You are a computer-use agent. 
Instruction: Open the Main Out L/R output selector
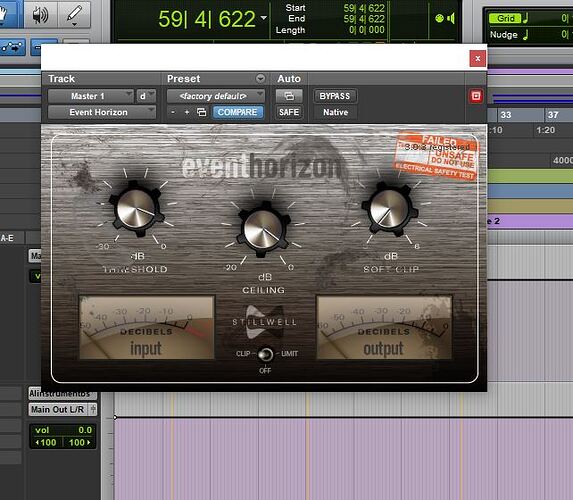58,409
